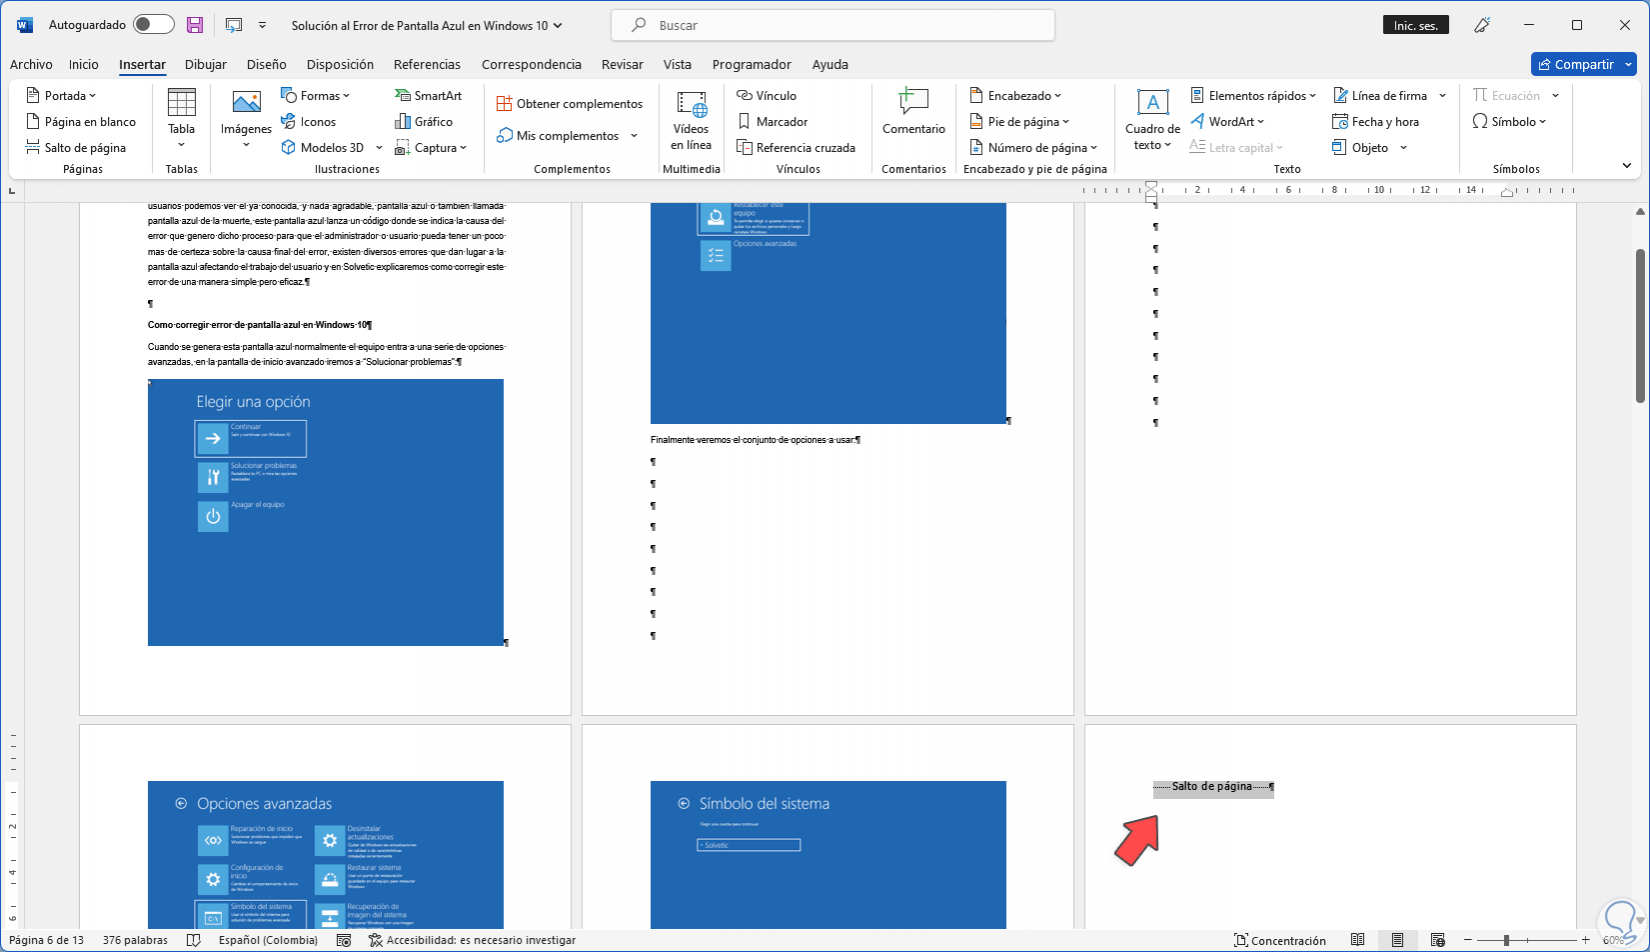Expand the Mis complementos dropdown arrow

[x=634, y=136]
